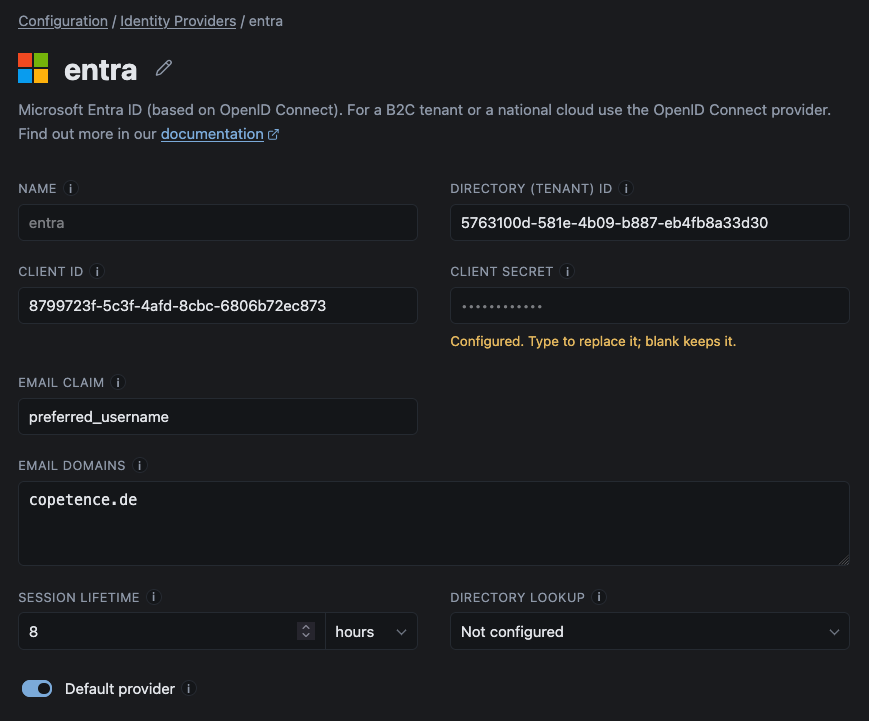This screenshot has height=721, width=869.
Task: Click external link icon after documentation
Action: (273, 134)
